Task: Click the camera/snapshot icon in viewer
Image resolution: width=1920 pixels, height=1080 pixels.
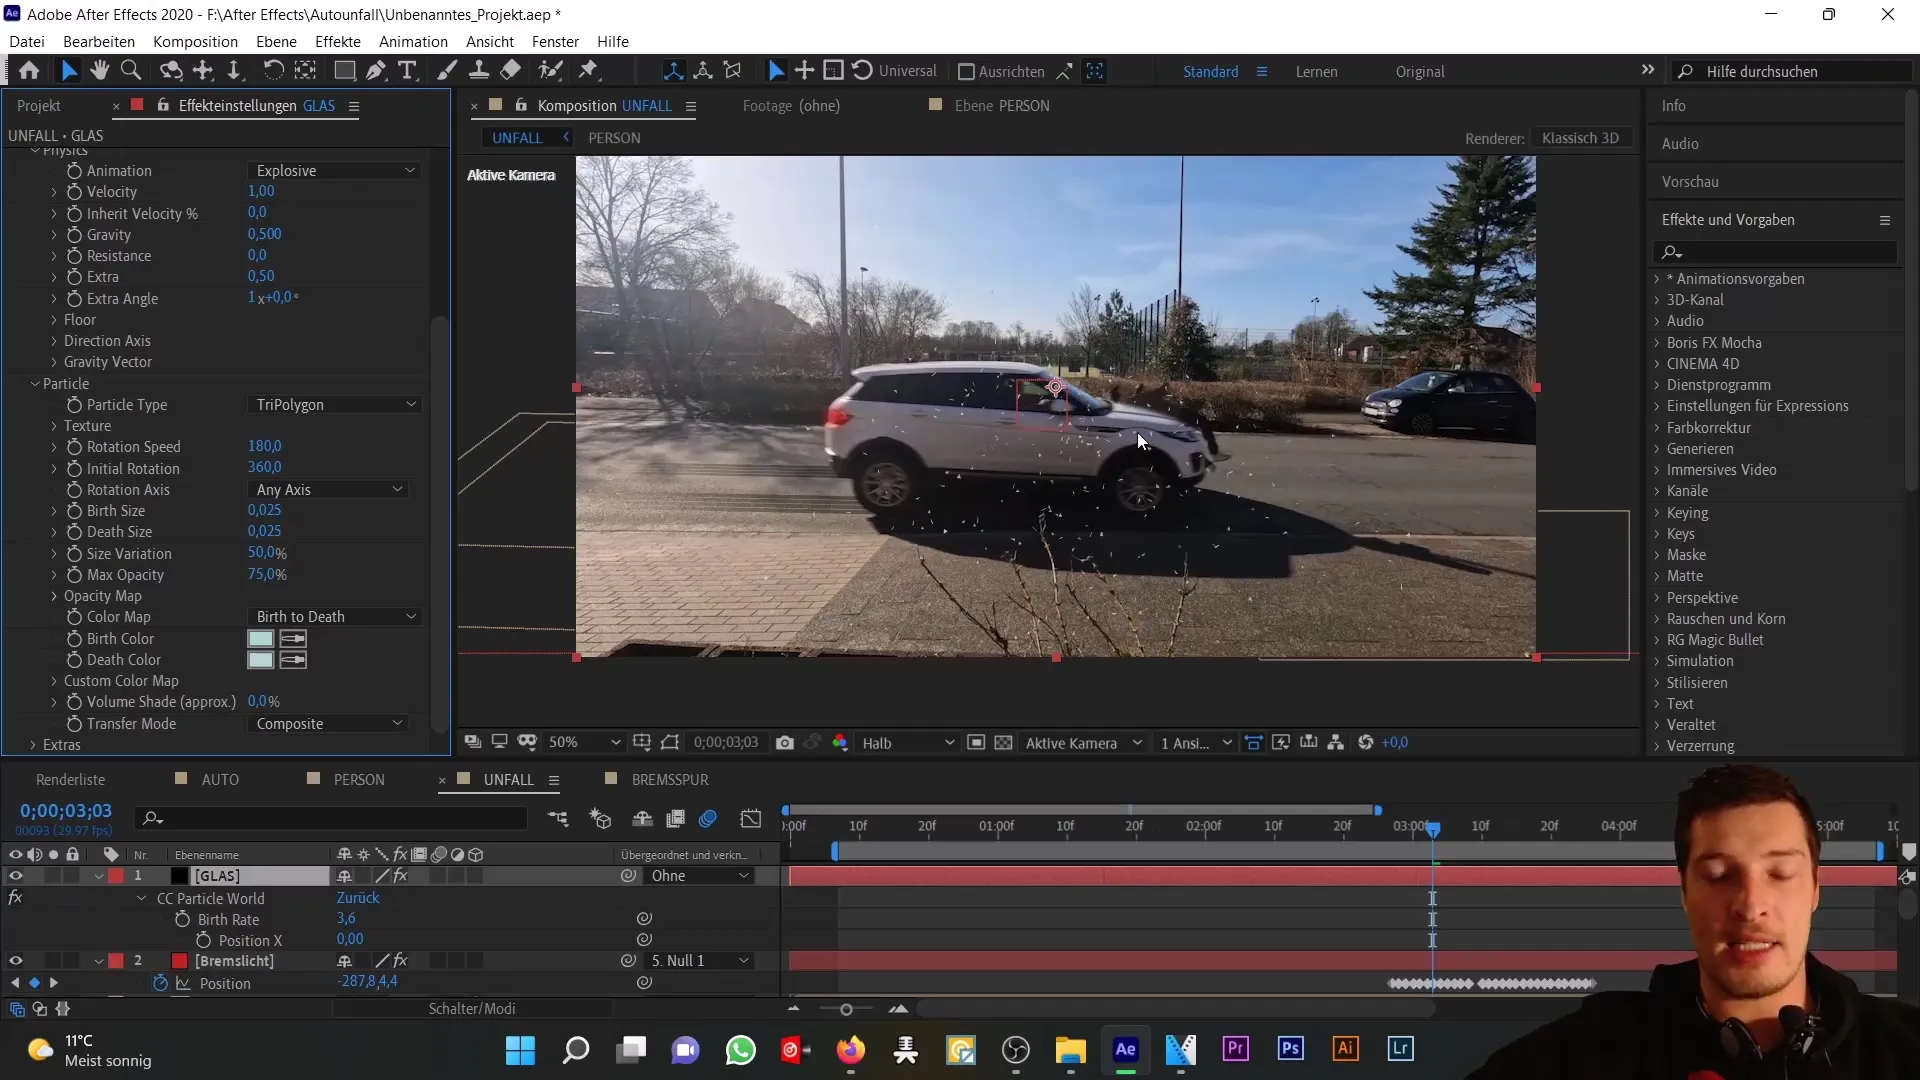Action: click(x=787, y=742)
